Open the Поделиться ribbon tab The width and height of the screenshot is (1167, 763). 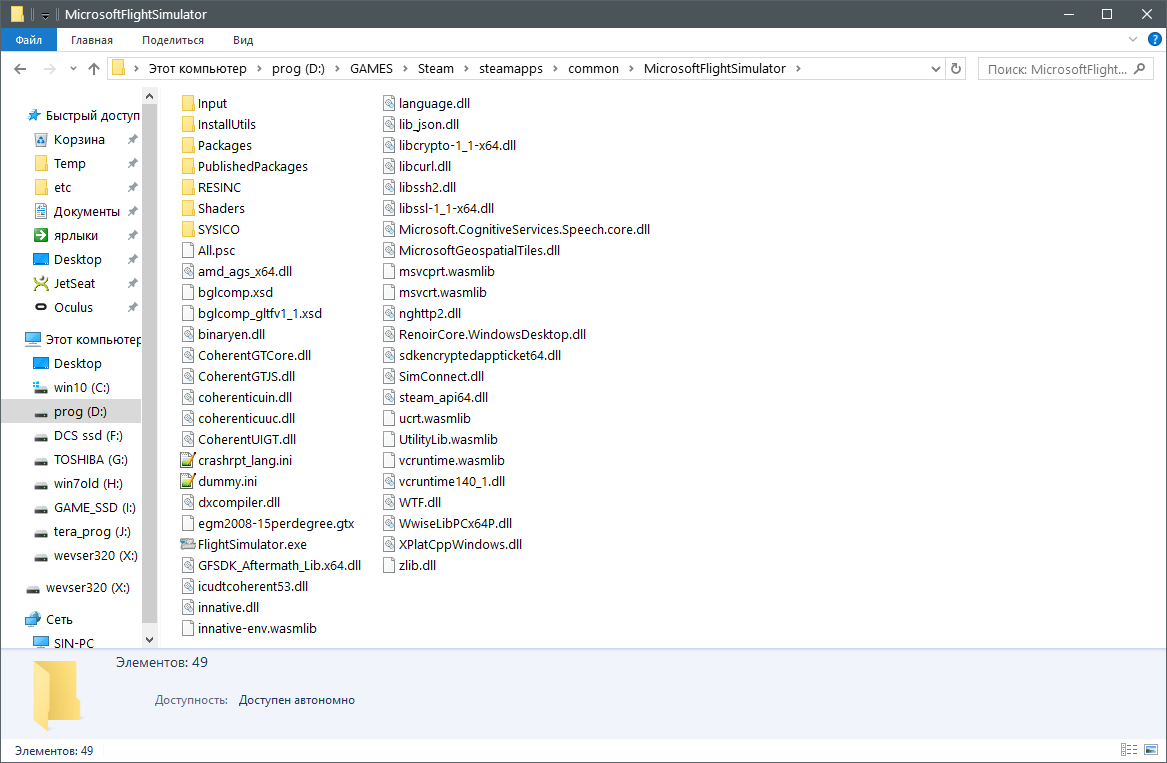(x=173, y=40)
